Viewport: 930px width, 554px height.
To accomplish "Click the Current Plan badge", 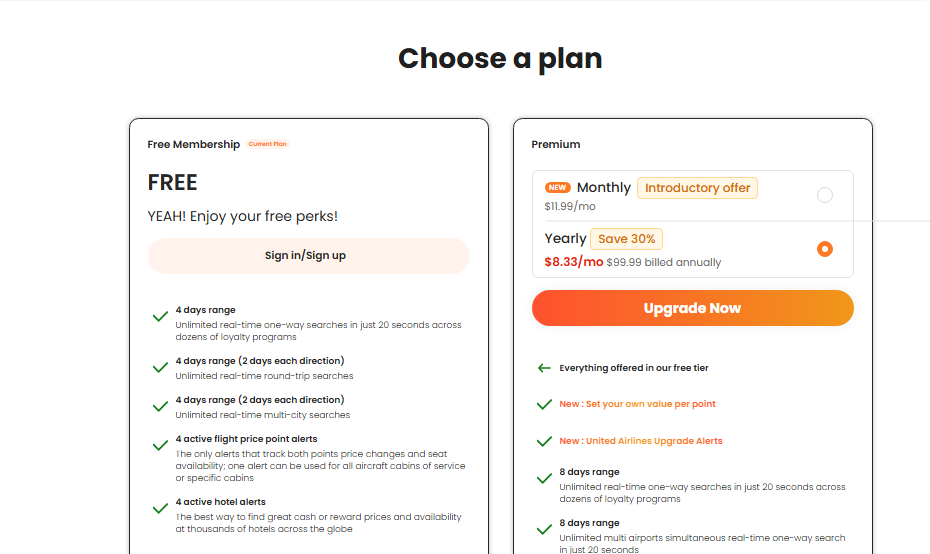I will pyautogui.click(x=267, y=144).
